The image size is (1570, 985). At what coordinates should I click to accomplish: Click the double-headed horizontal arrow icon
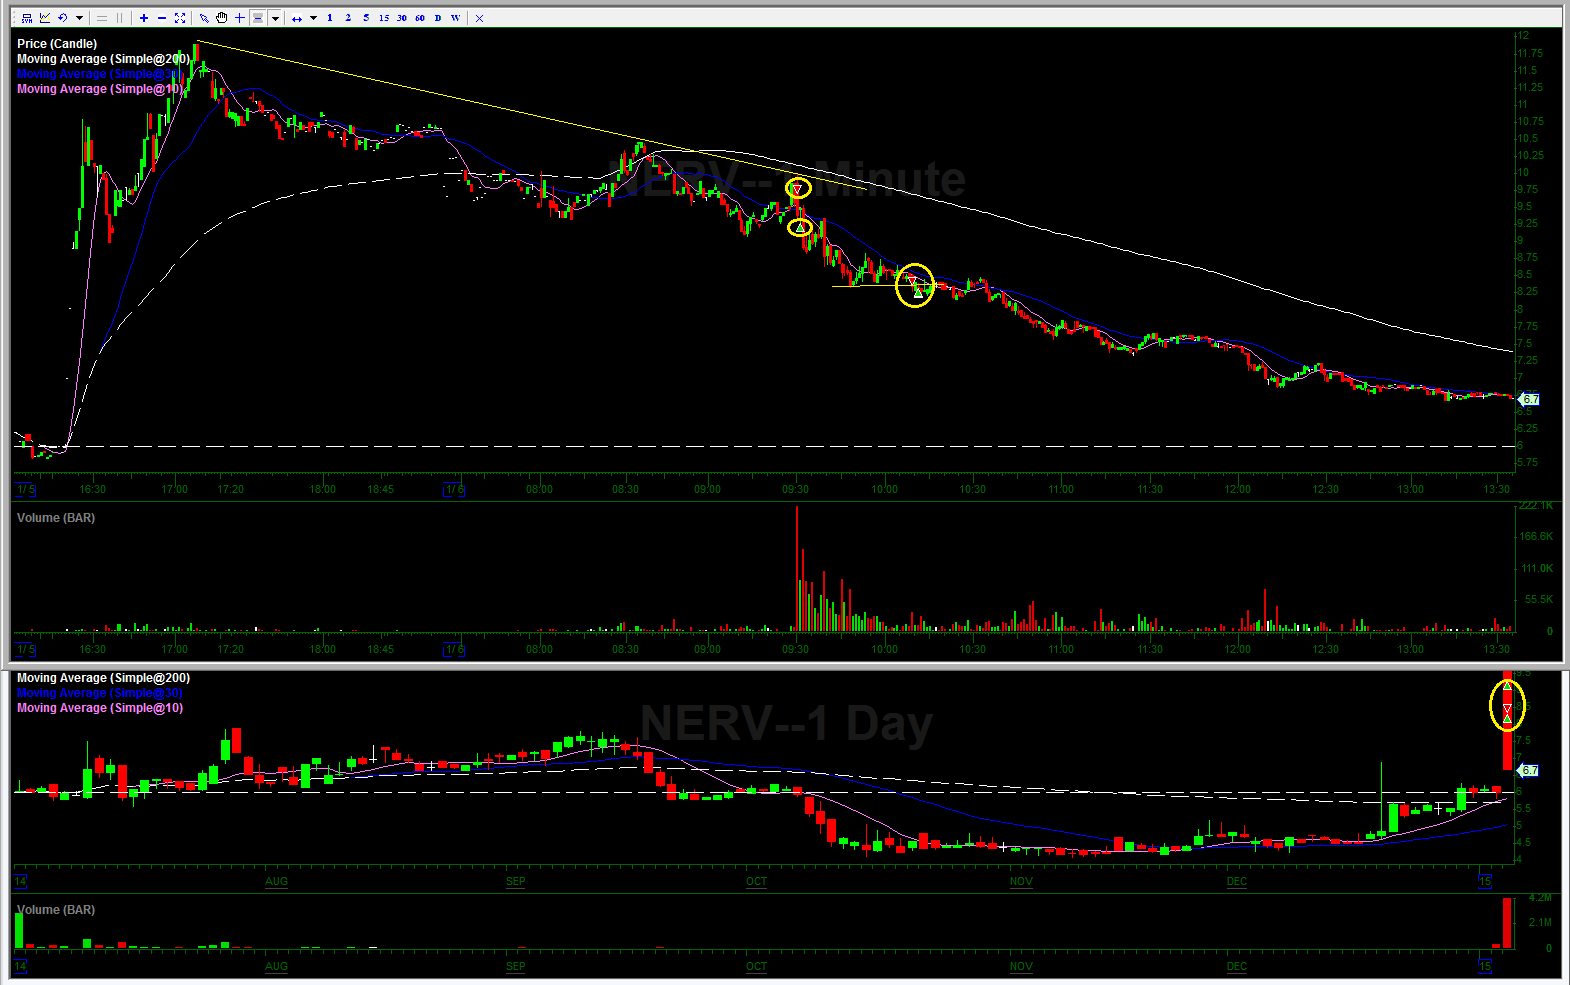(297, 18)
